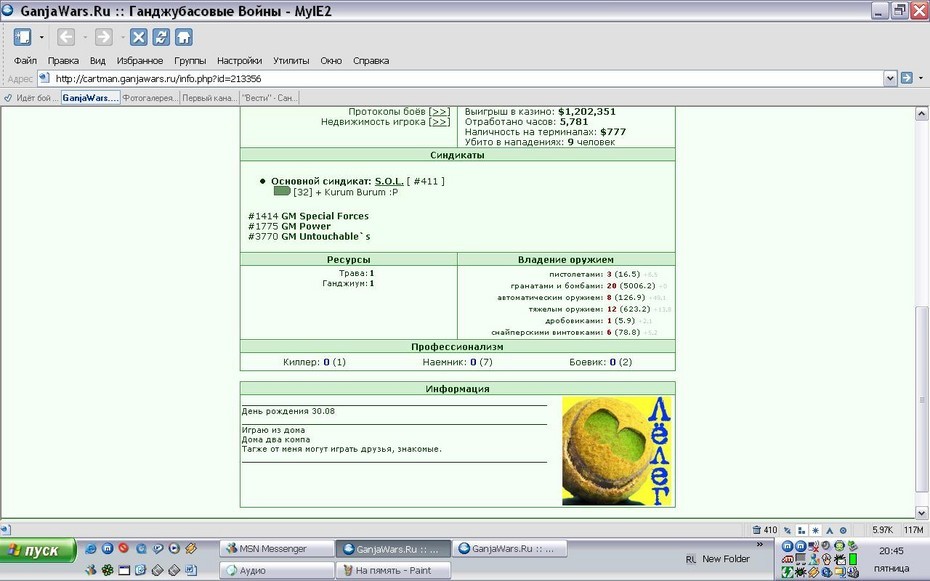Go forward with the right arrow button

pos(104,37)
